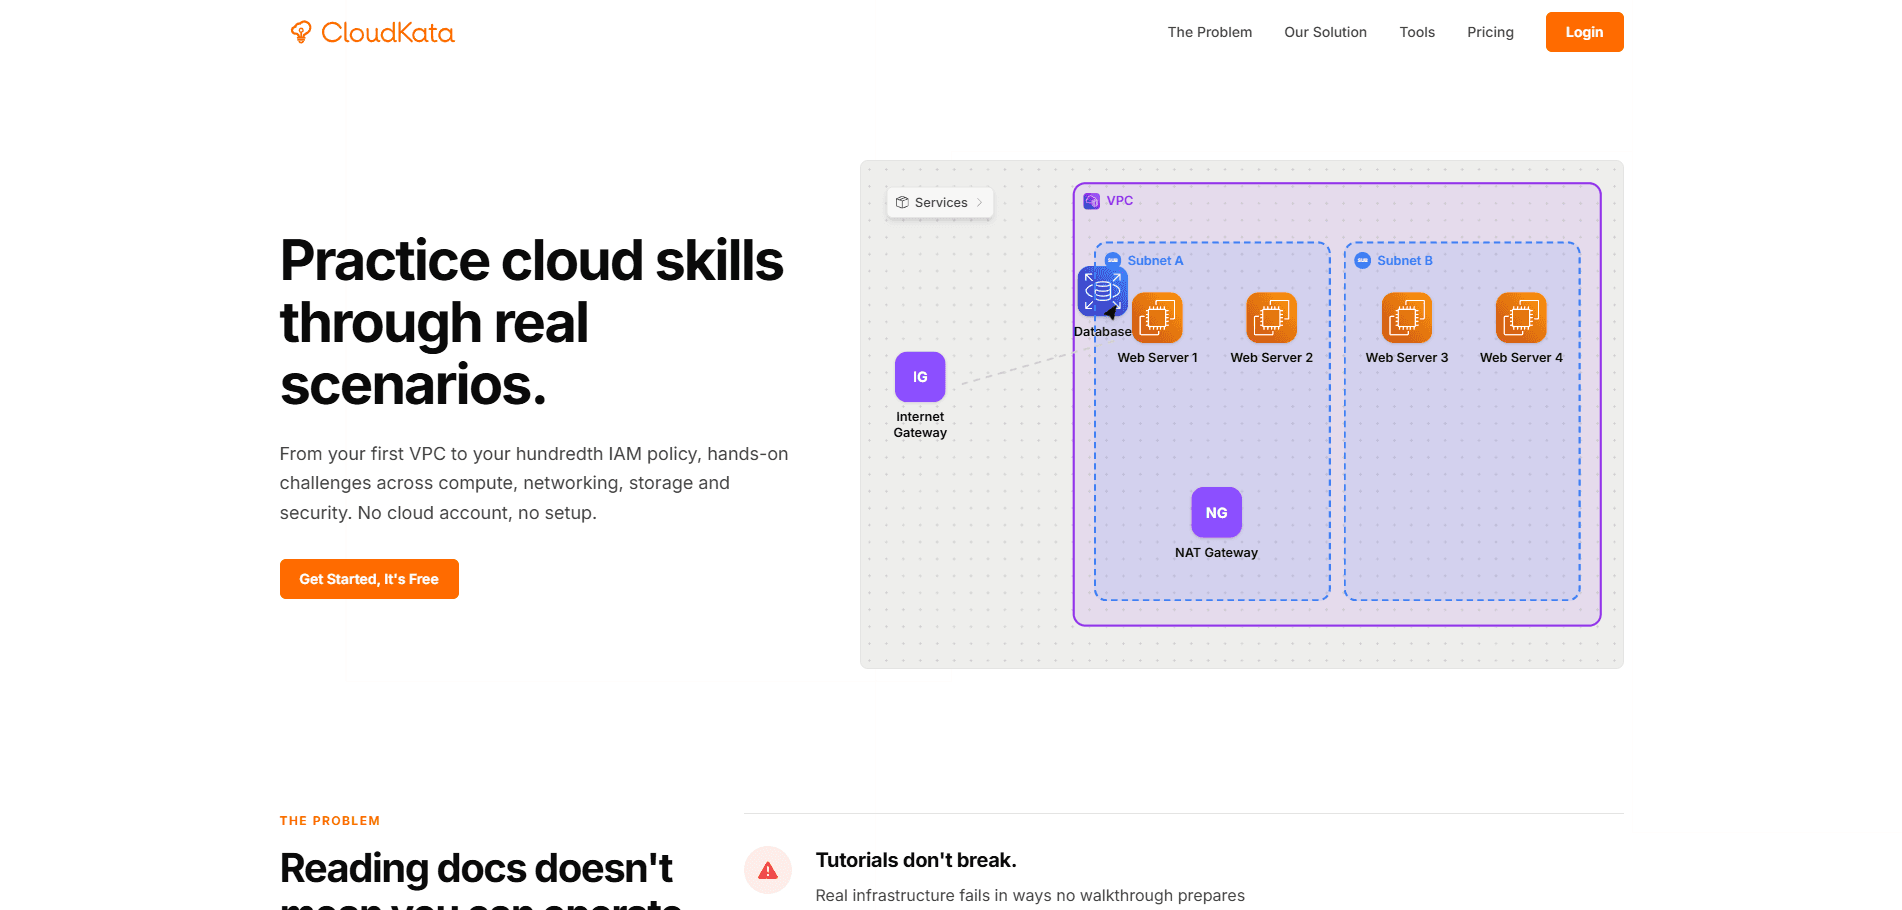Click the Web Server 2 label
This screenshot has height=910, width=1902.
1271,357
